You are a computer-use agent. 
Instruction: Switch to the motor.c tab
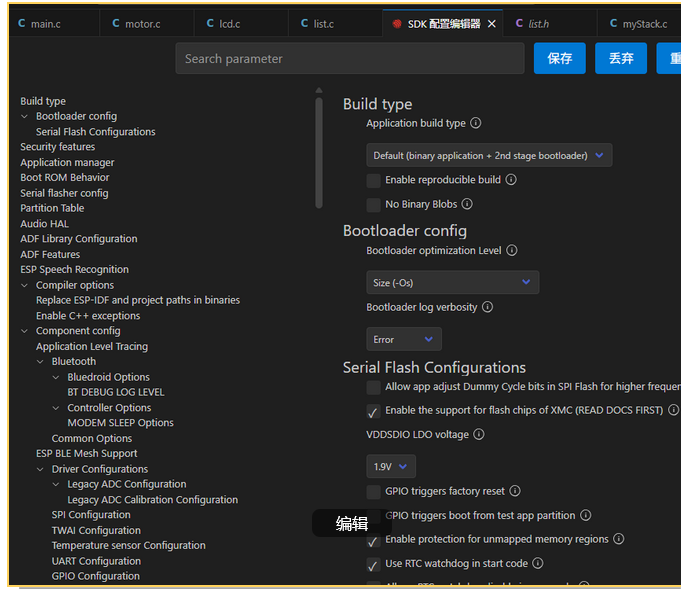147,23
